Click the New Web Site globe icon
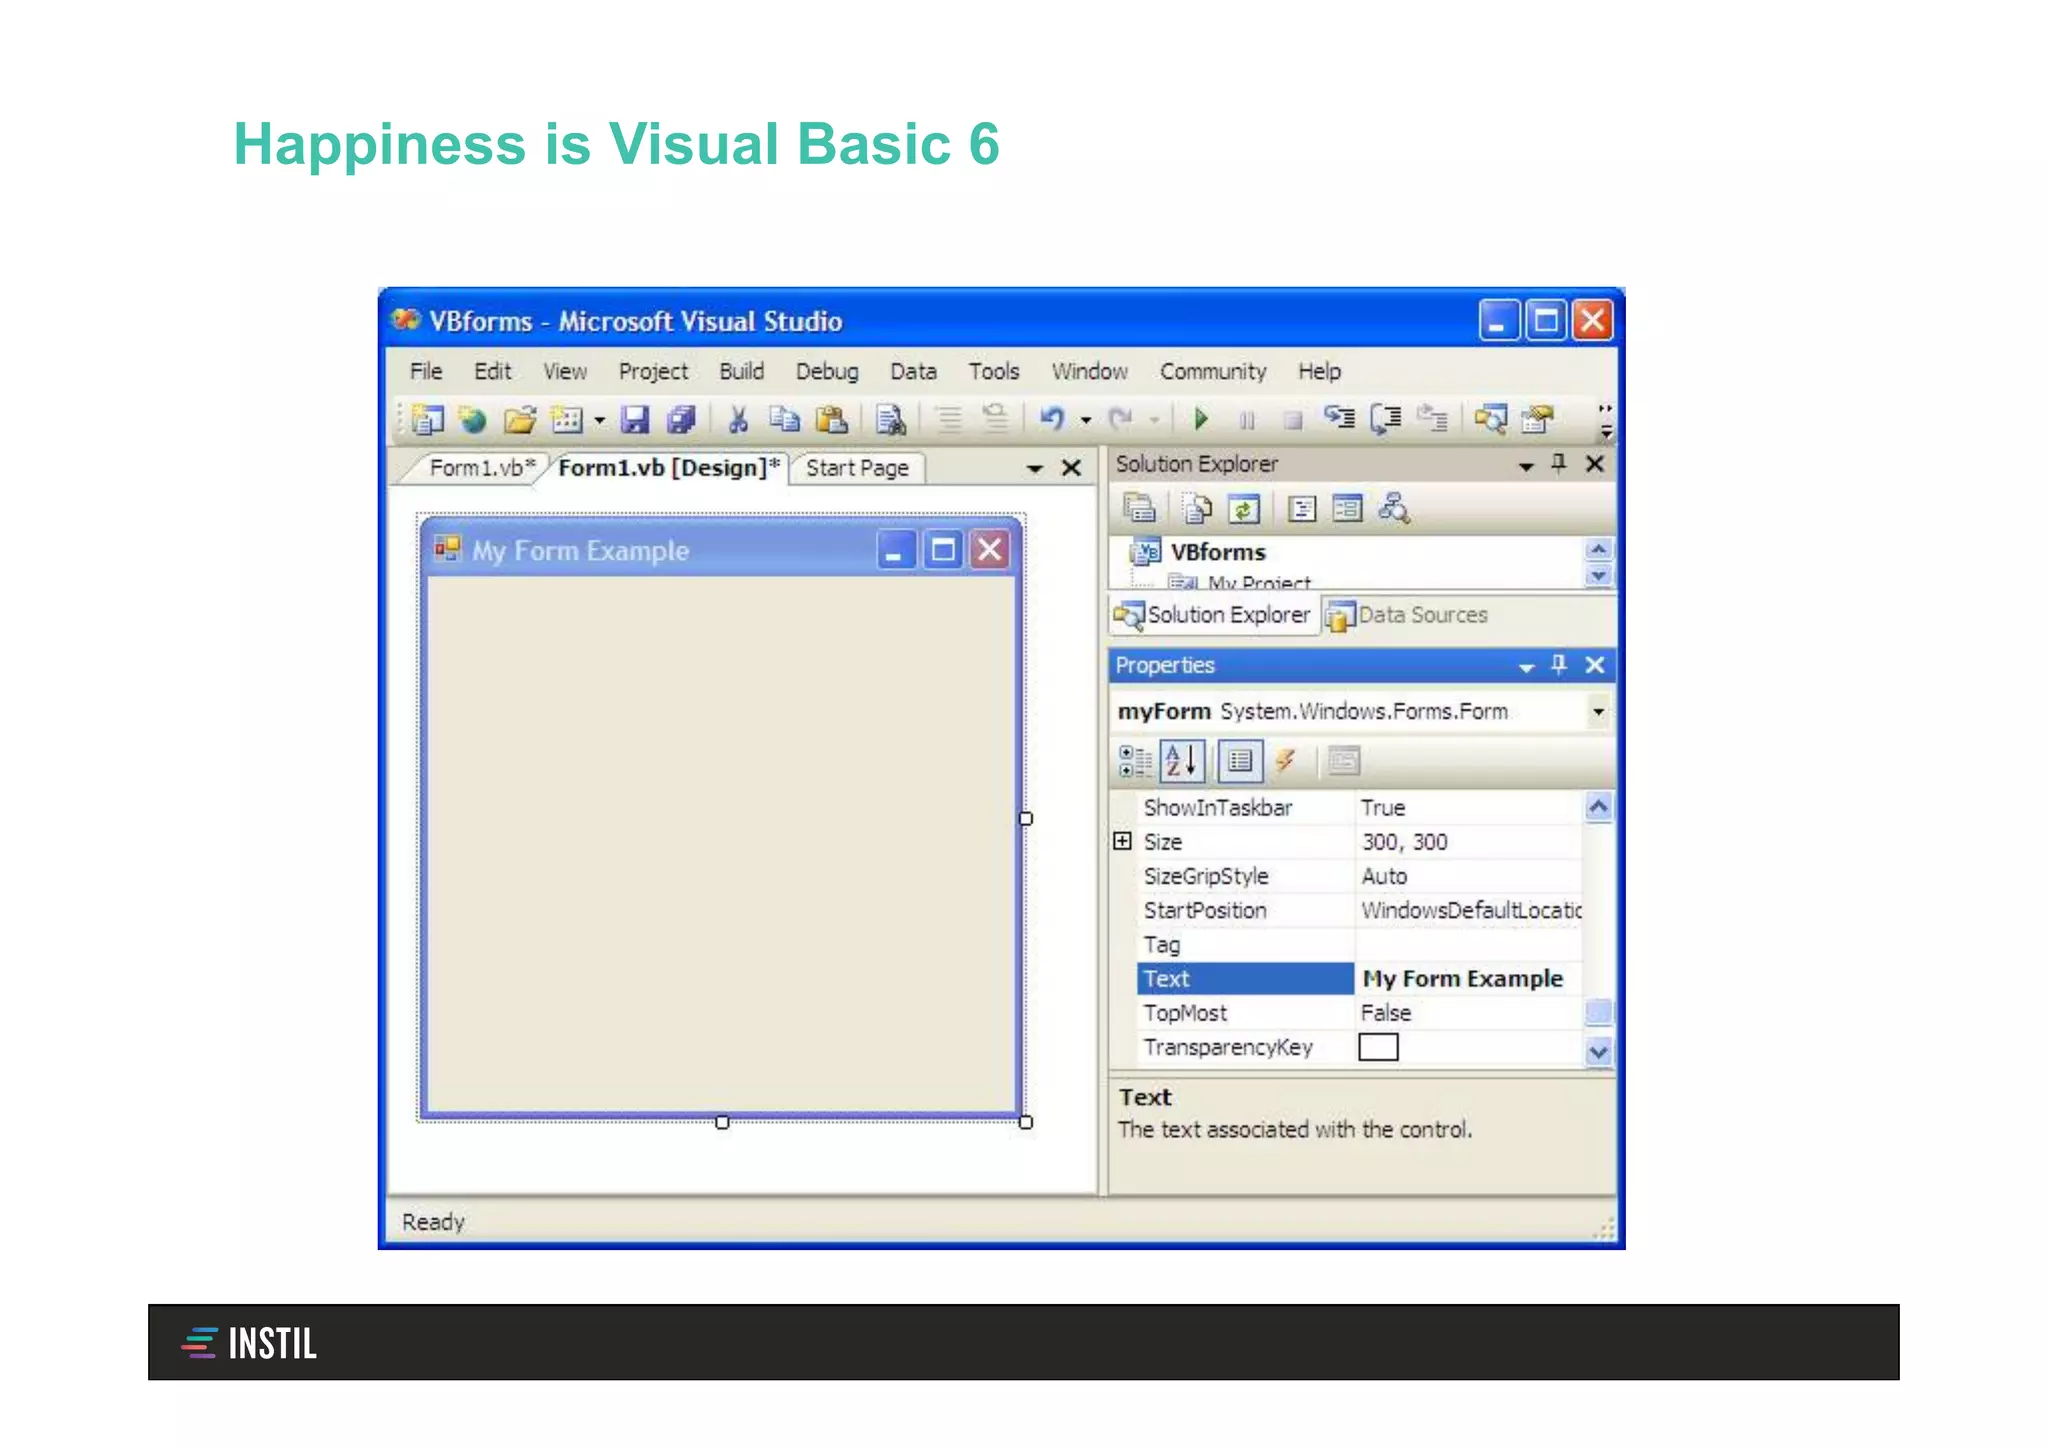Image resolution: width=2048 pixels, height=1447 pixels. tap(472, 419)
